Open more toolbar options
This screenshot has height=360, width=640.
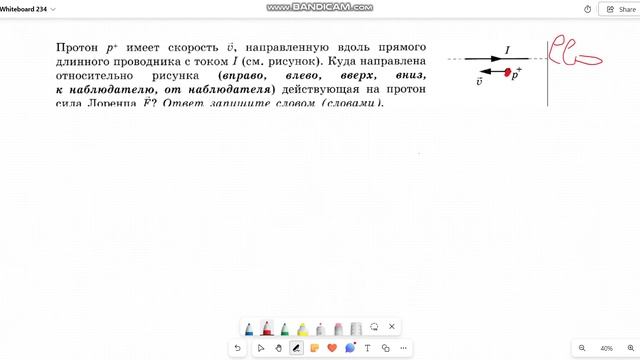403,348
